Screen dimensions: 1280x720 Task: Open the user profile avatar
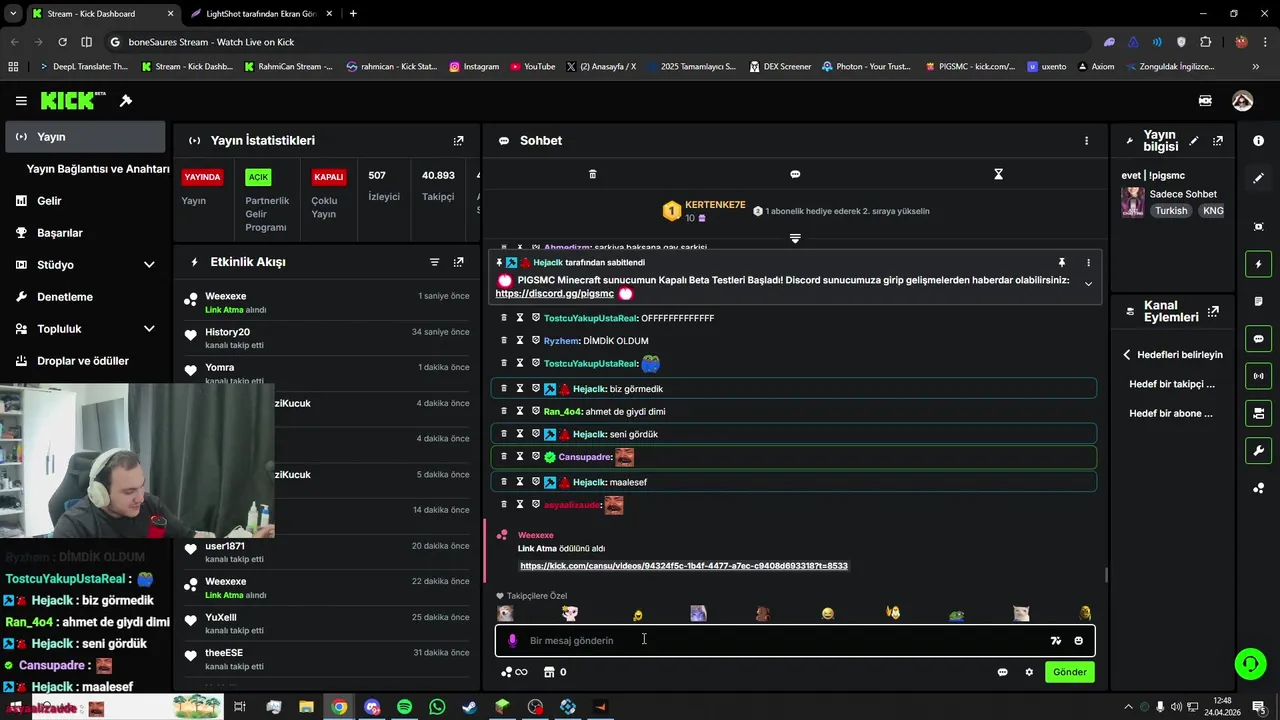[1242, 101]
